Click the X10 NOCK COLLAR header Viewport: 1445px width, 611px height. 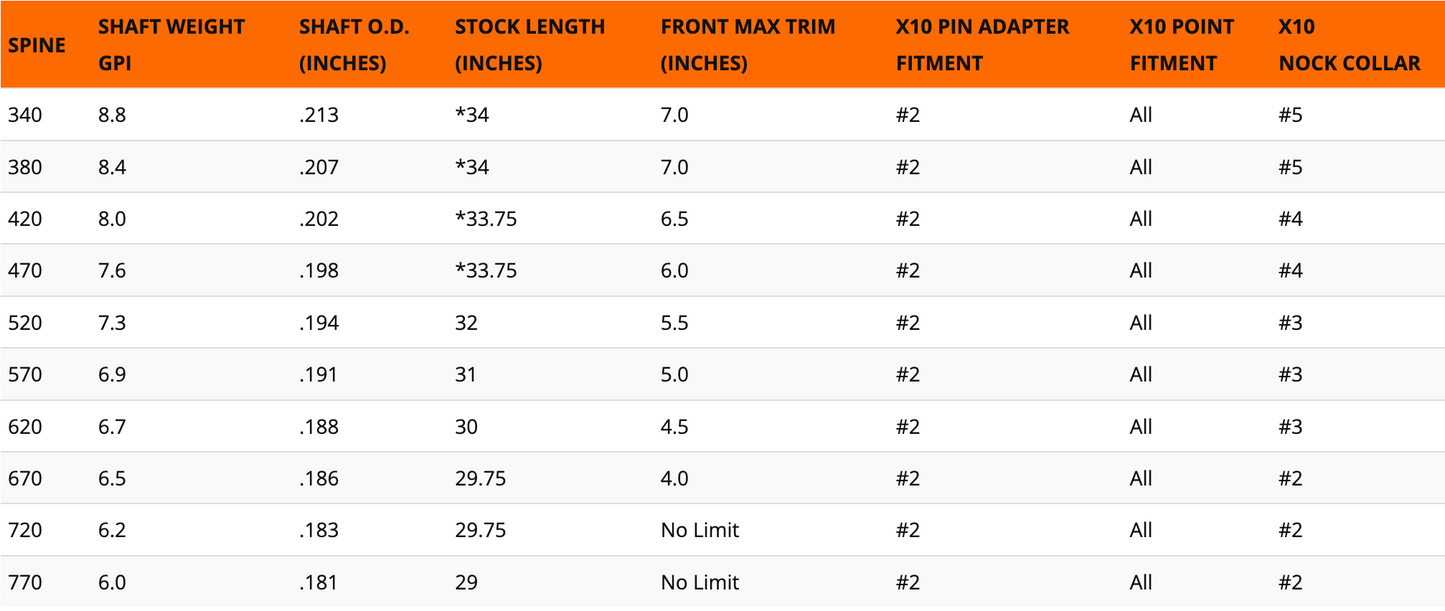click(x=1349, y=45)
